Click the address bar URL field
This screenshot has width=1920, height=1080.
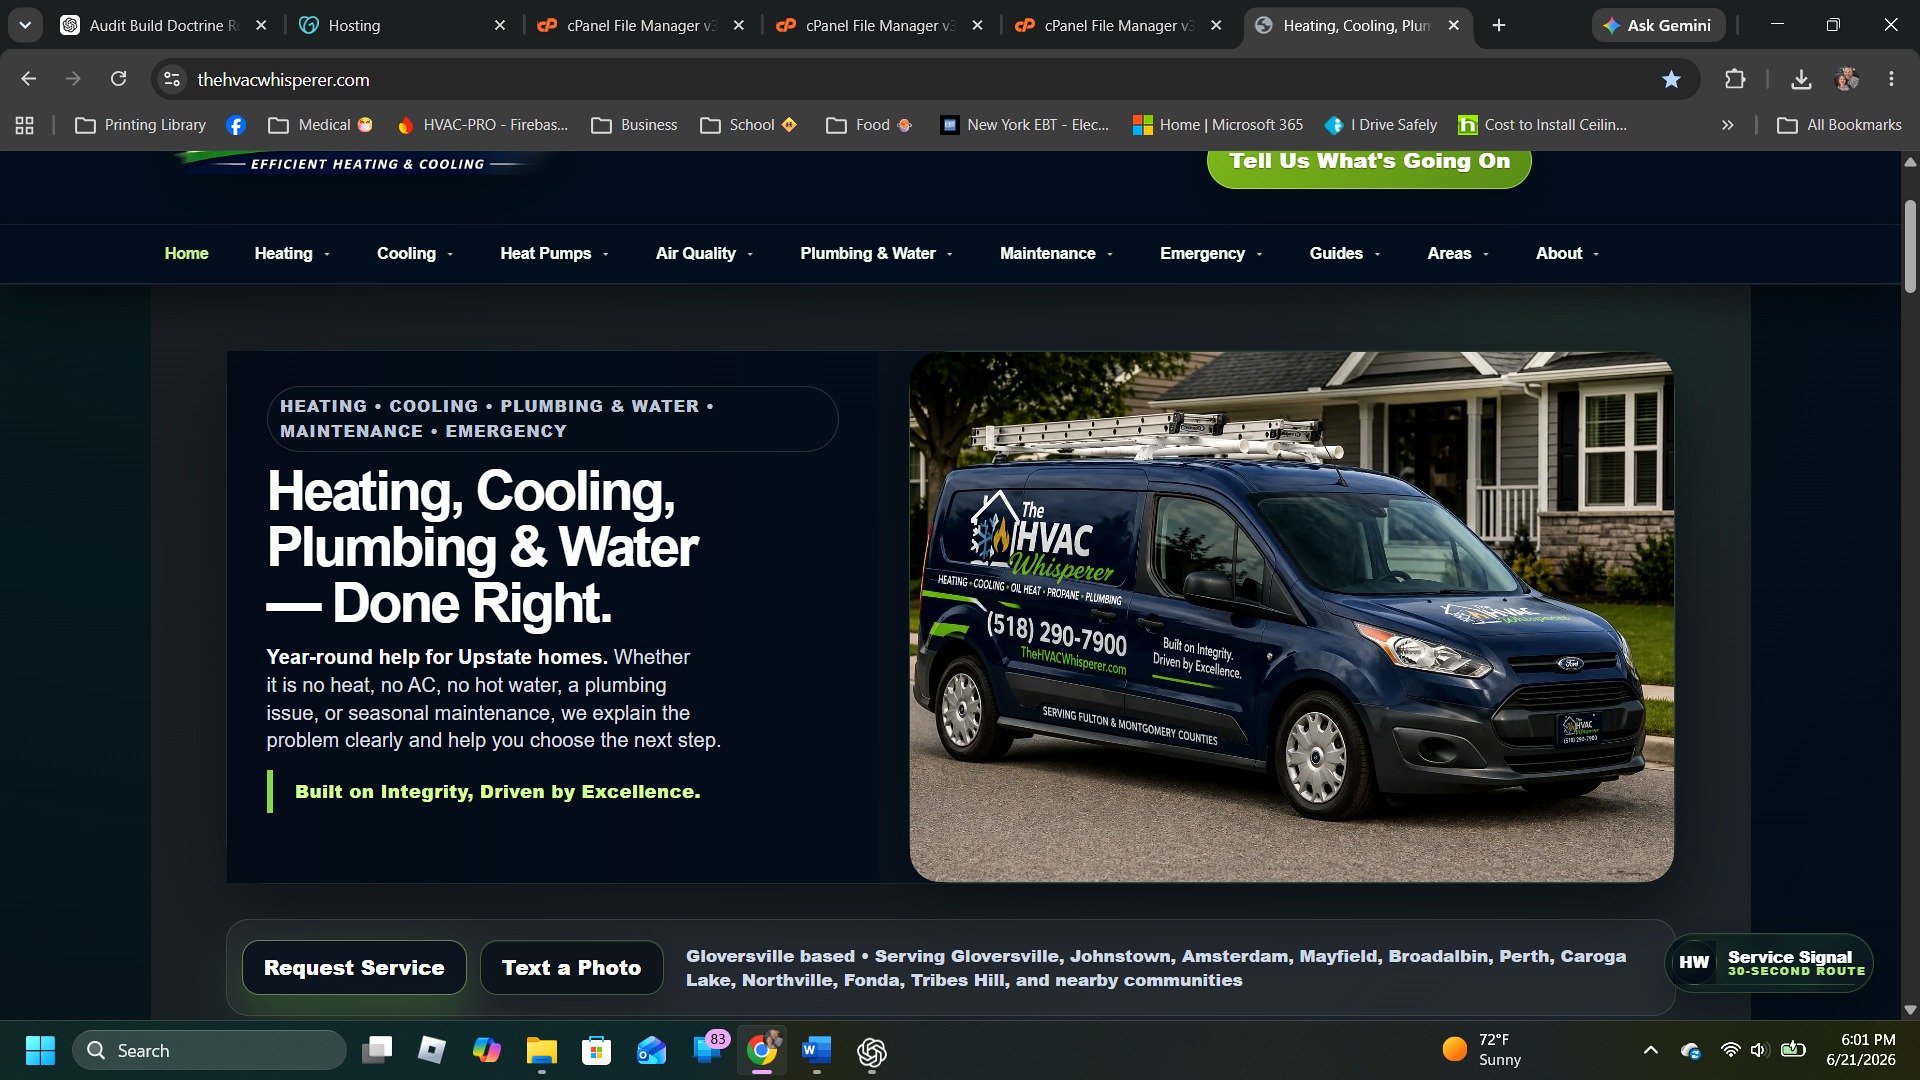tap(920, 79)
